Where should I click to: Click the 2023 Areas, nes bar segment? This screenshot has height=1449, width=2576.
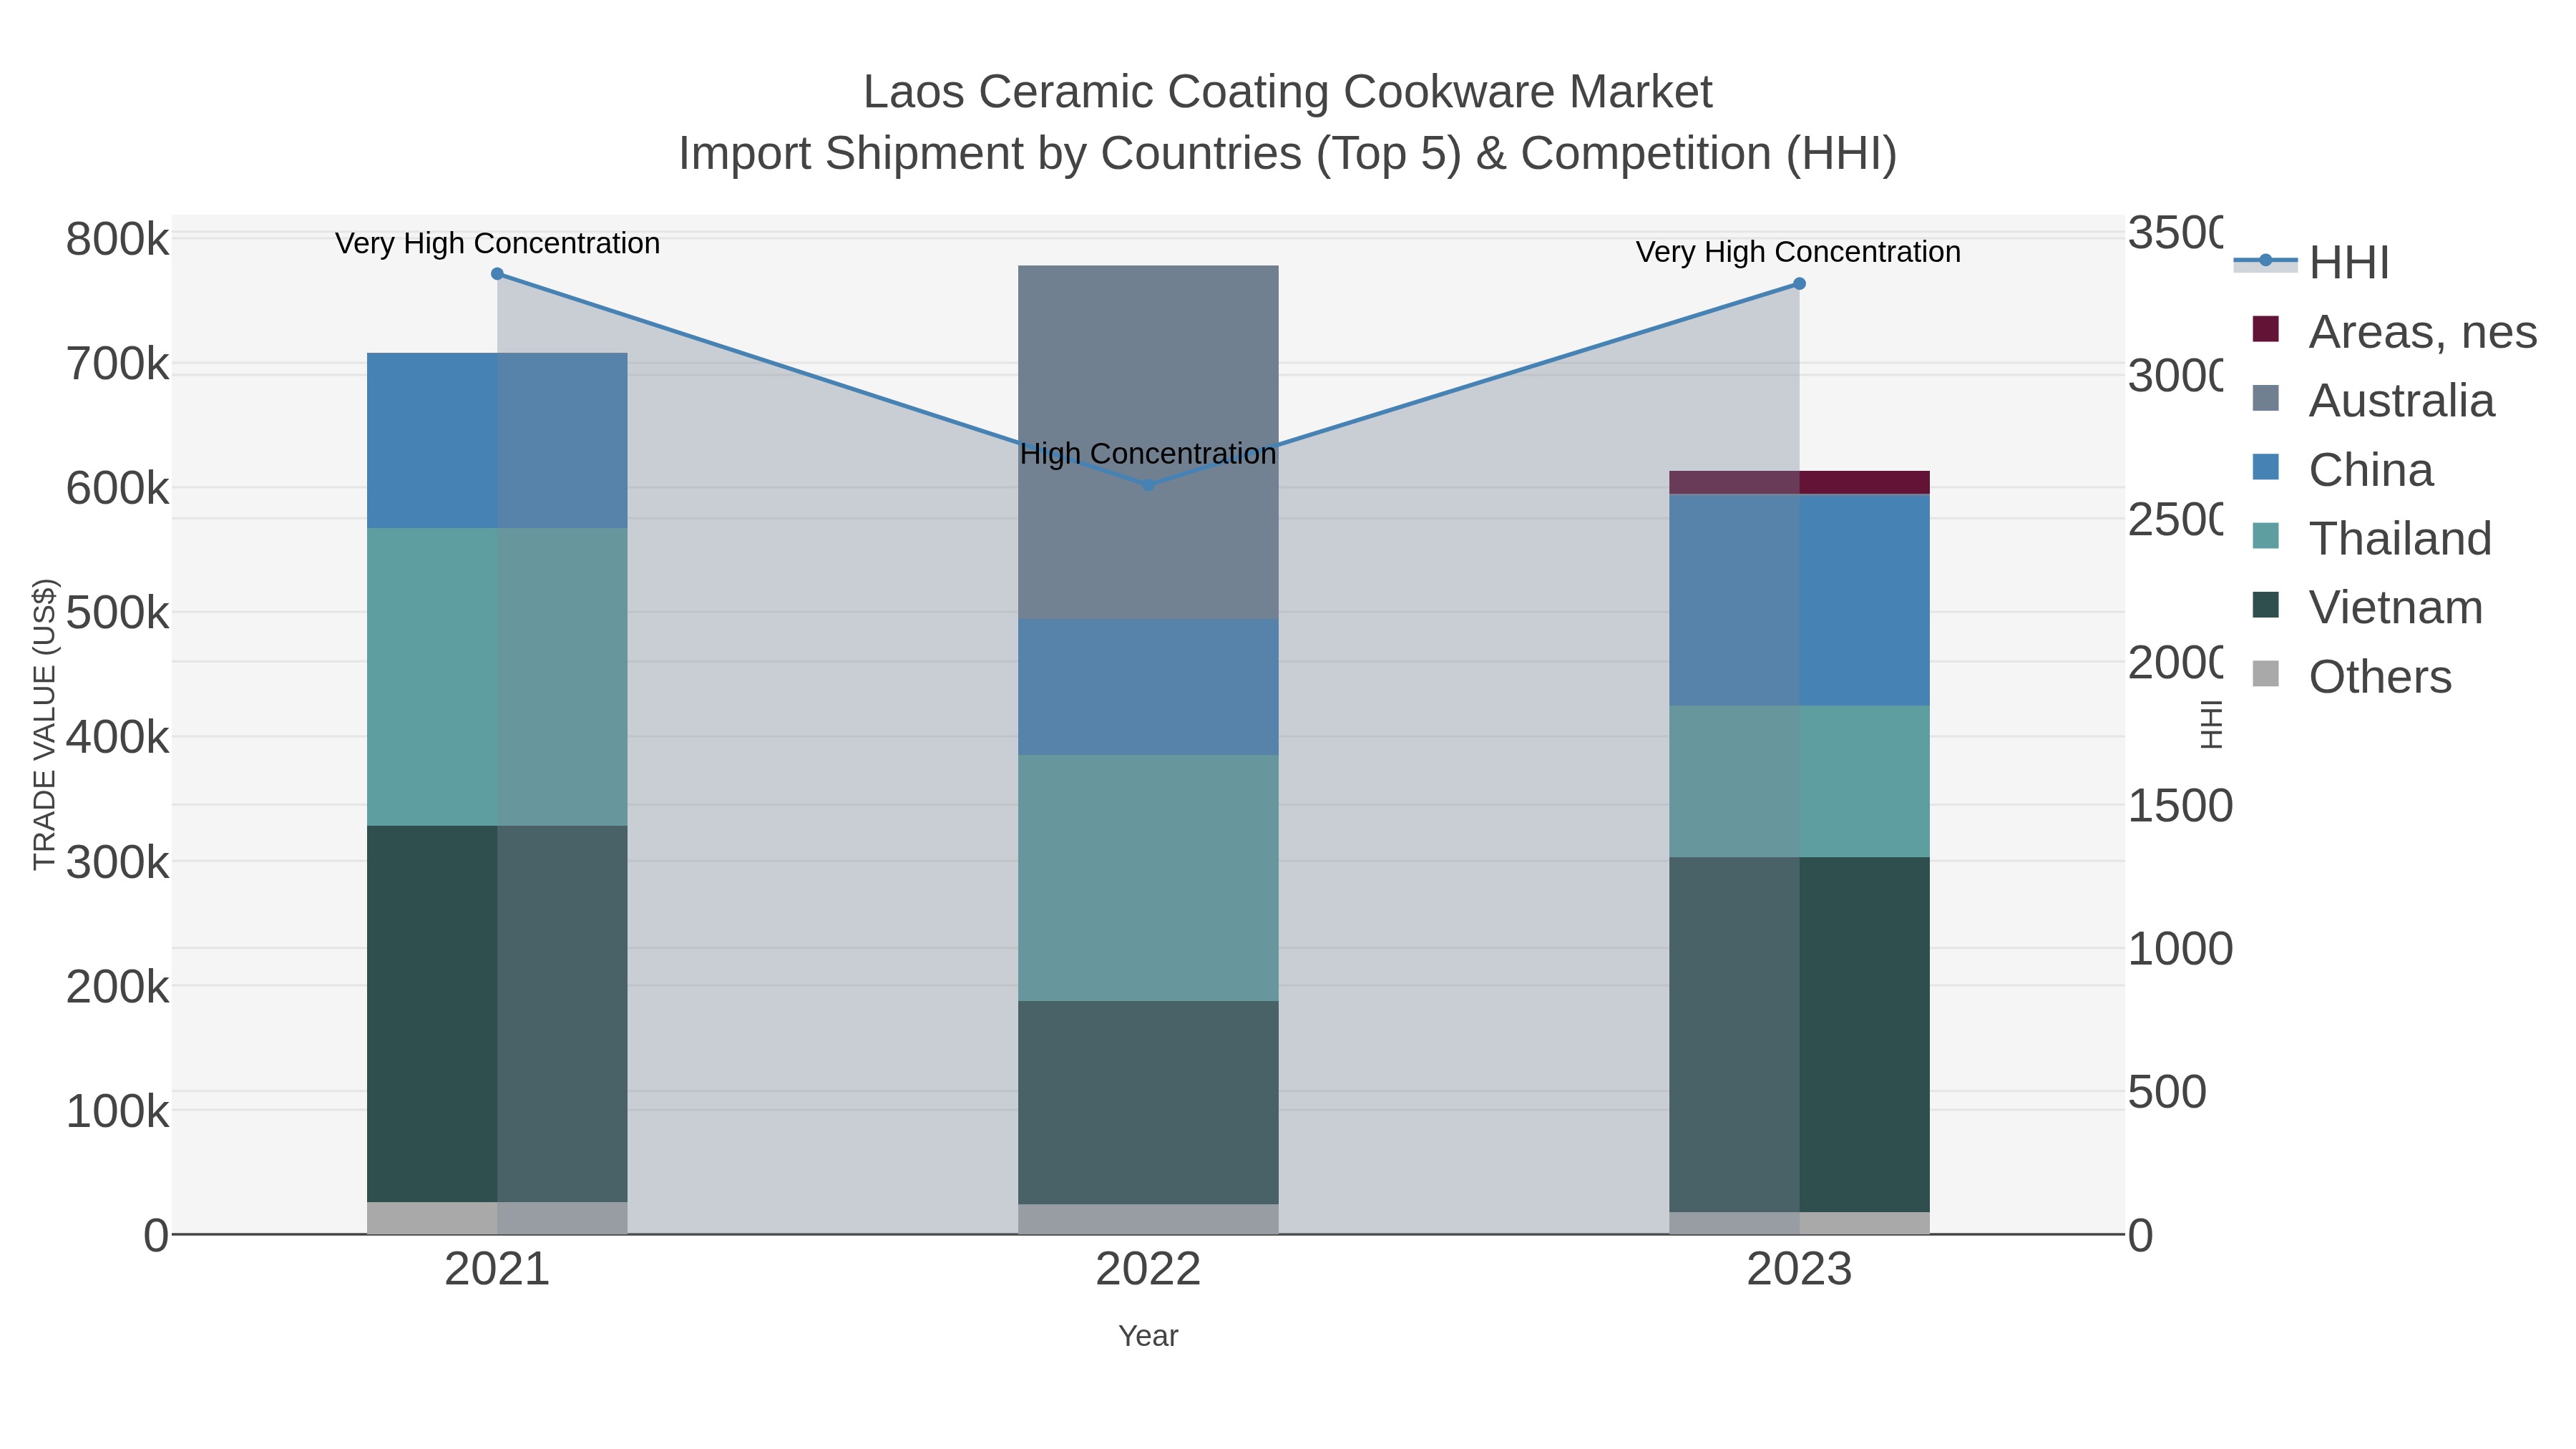1799,483
